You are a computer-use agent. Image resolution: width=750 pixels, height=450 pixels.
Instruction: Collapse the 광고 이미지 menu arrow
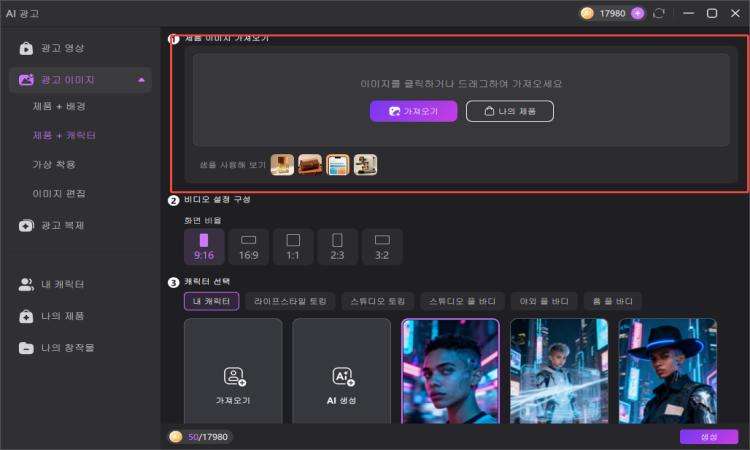click(141, 80)
